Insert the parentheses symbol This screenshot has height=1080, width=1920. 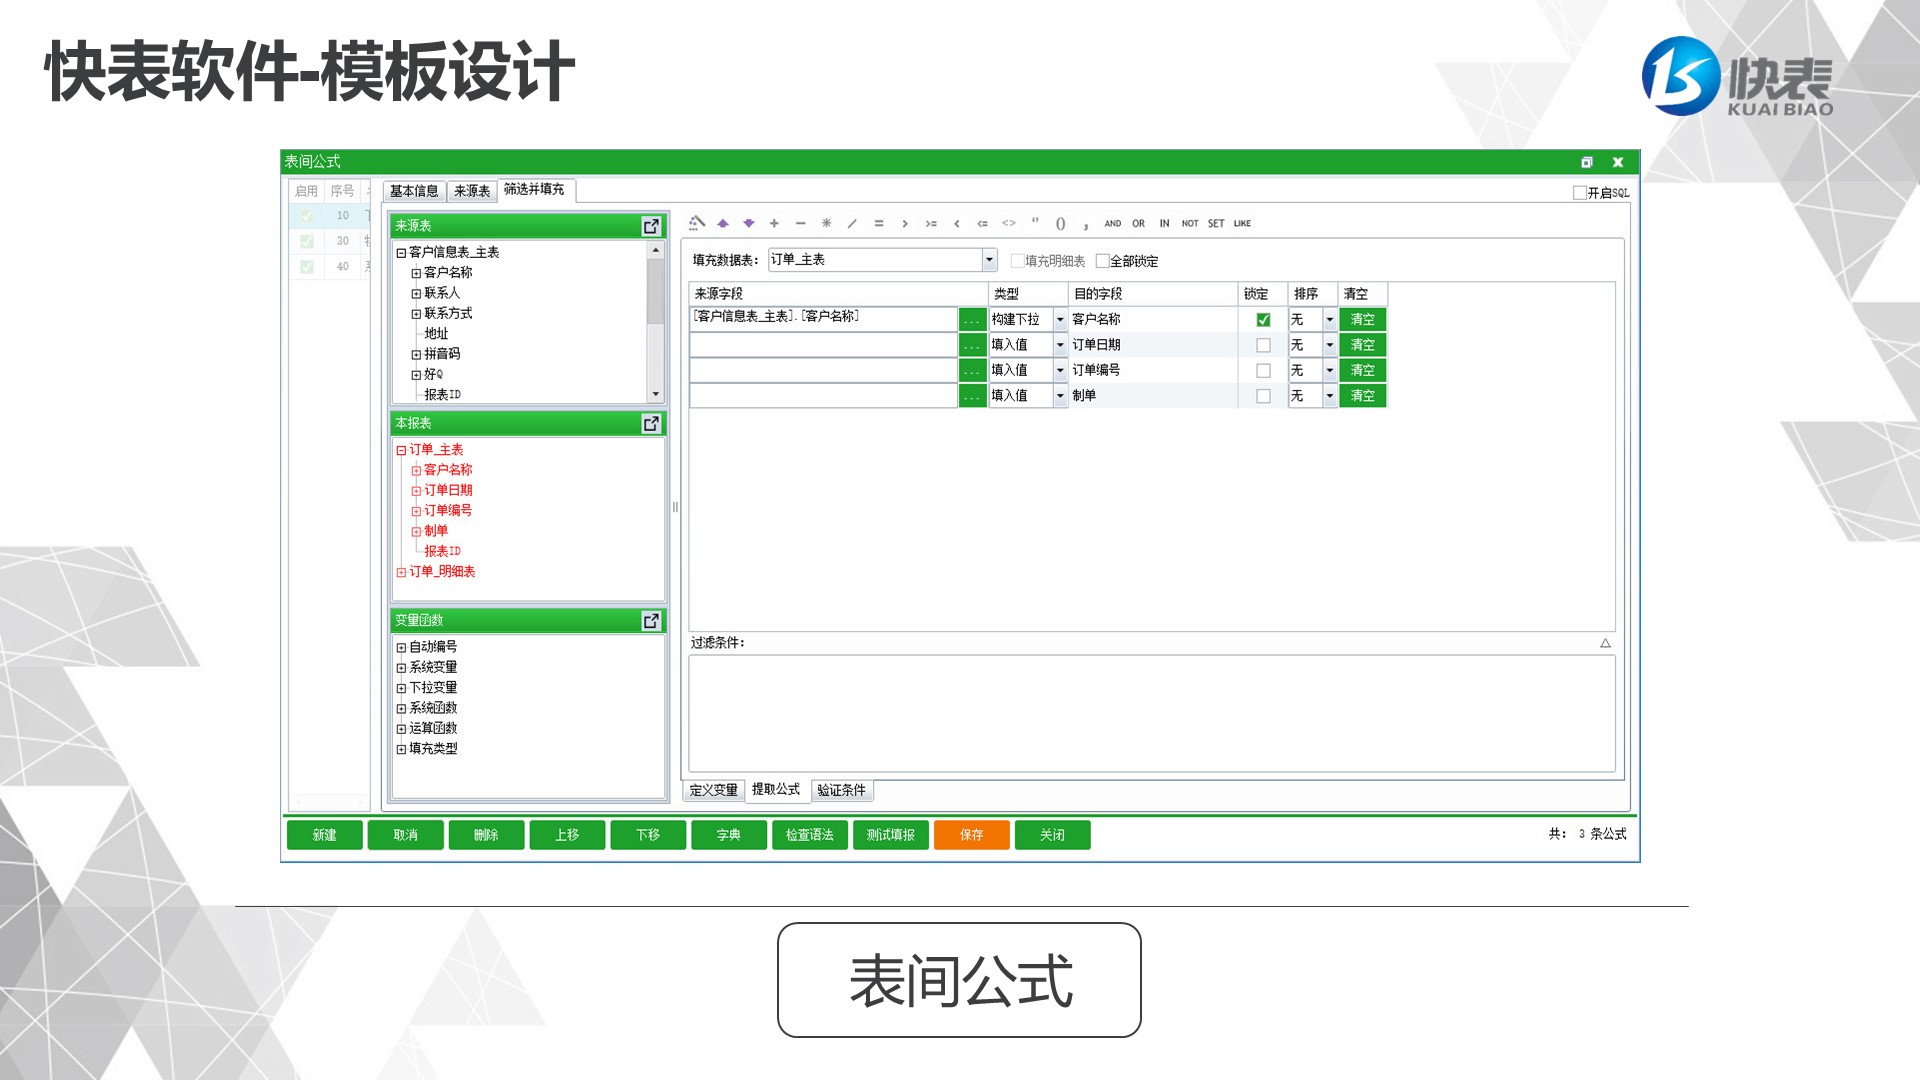click(x=1061, y=223)
